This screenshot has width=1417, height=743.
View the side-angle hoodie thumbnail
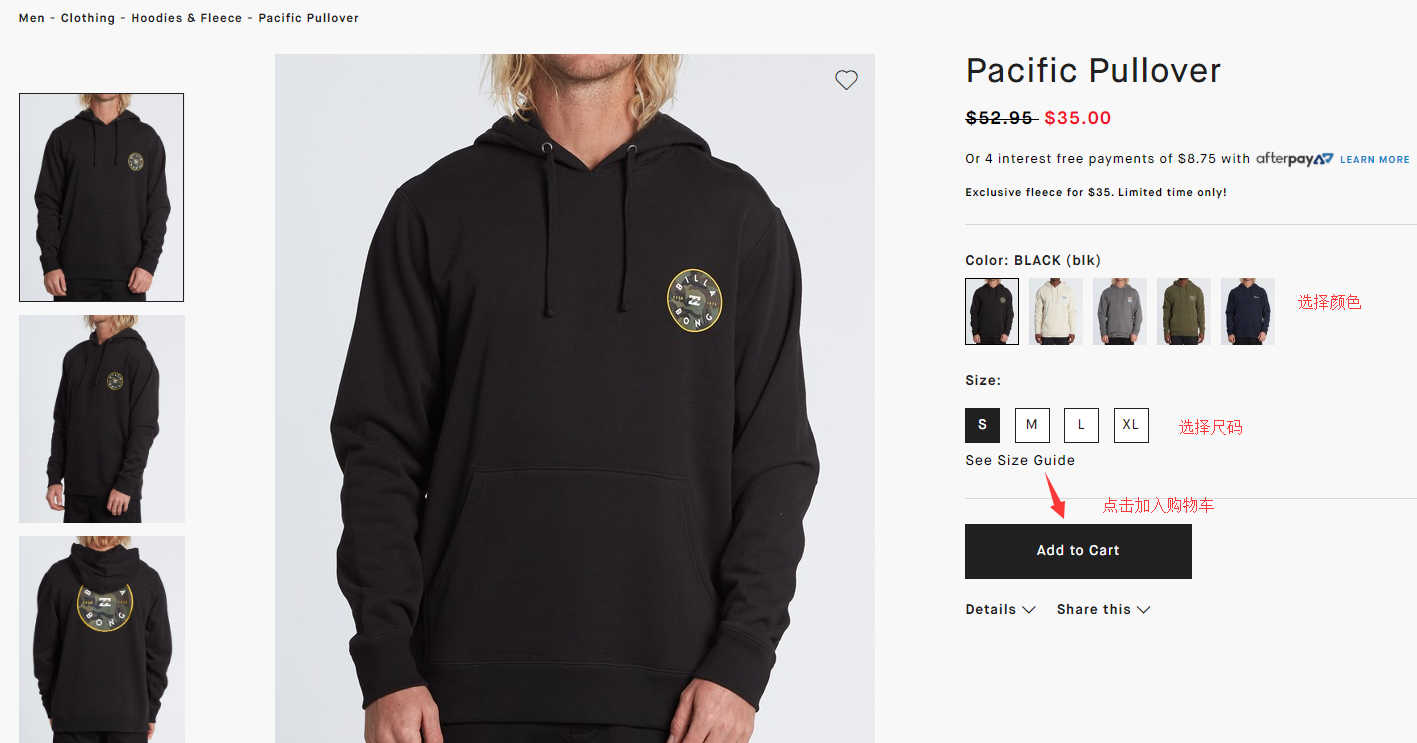pos(102,419)
